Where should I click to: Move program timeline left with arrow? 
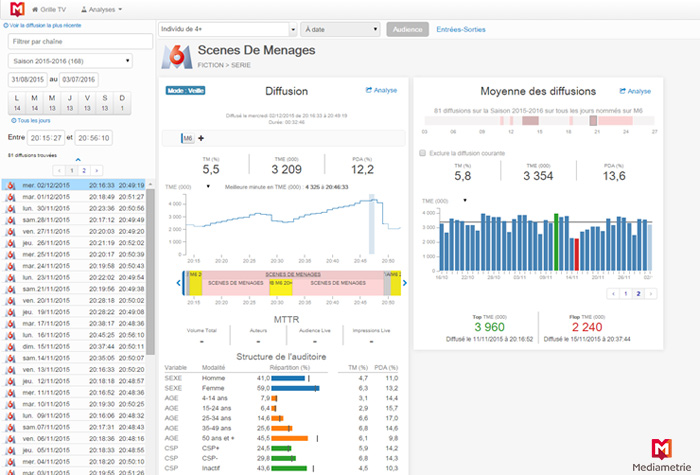179,283
